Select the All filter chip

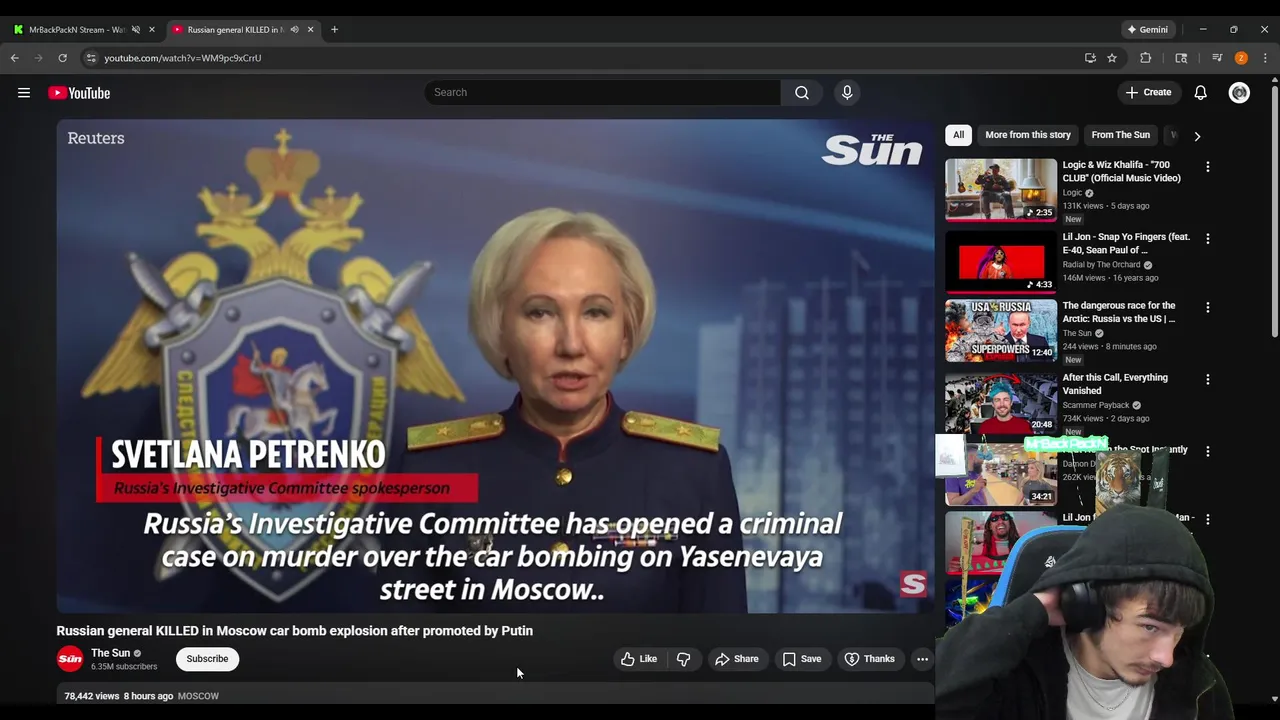[x=958, y=135]
